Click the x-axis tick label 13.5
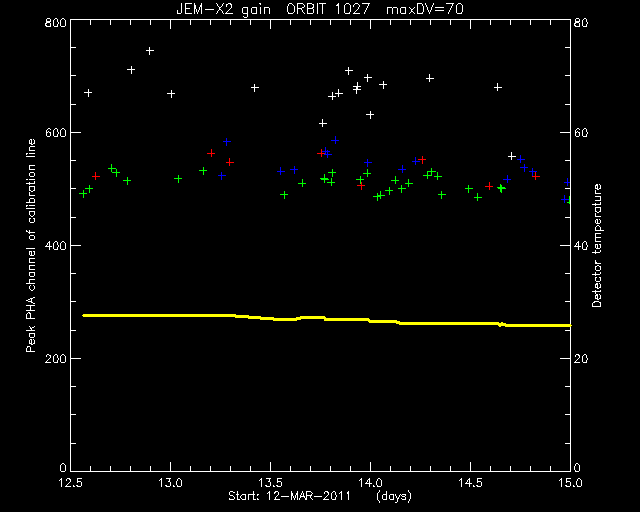 pyautogui.click(x=271, y=483)
